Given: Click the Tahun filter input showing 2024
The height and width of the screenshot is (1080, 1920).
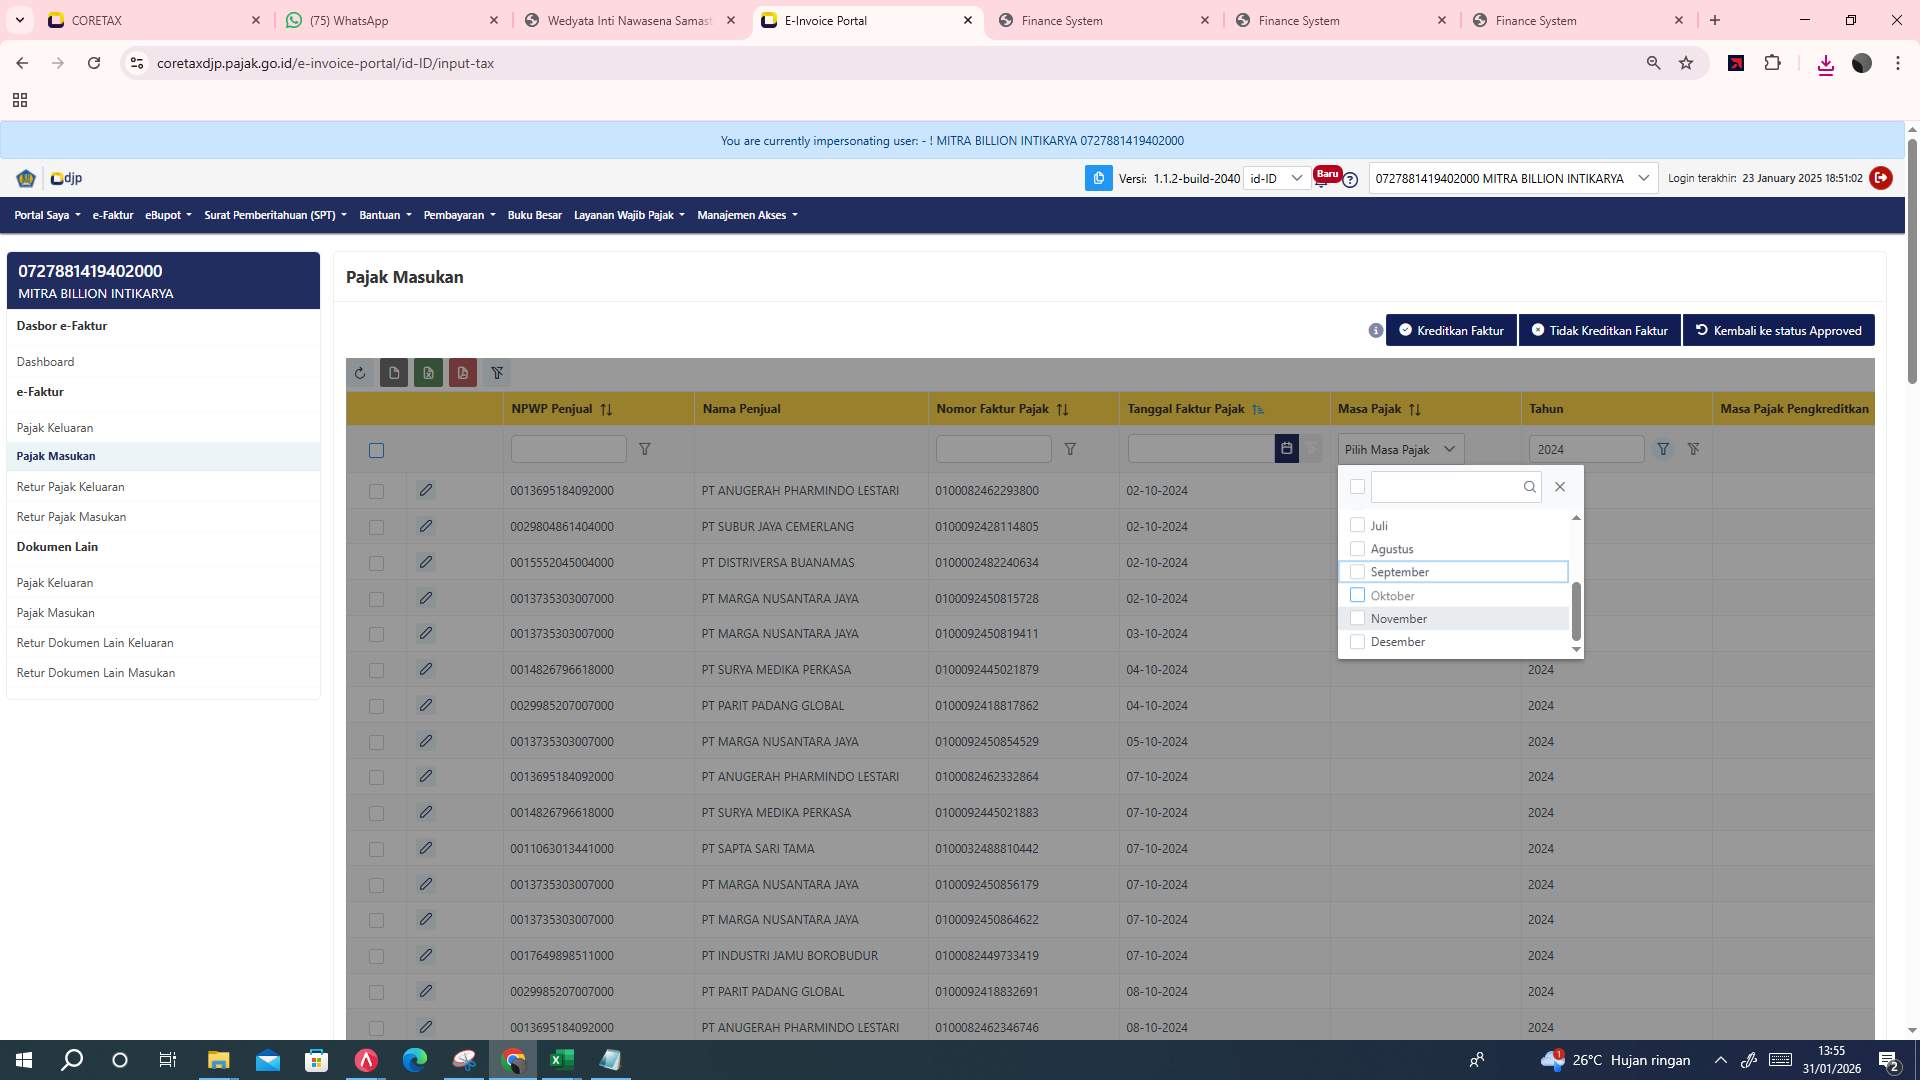Looking at the screenshot, I should click(x=1586, y=449).
